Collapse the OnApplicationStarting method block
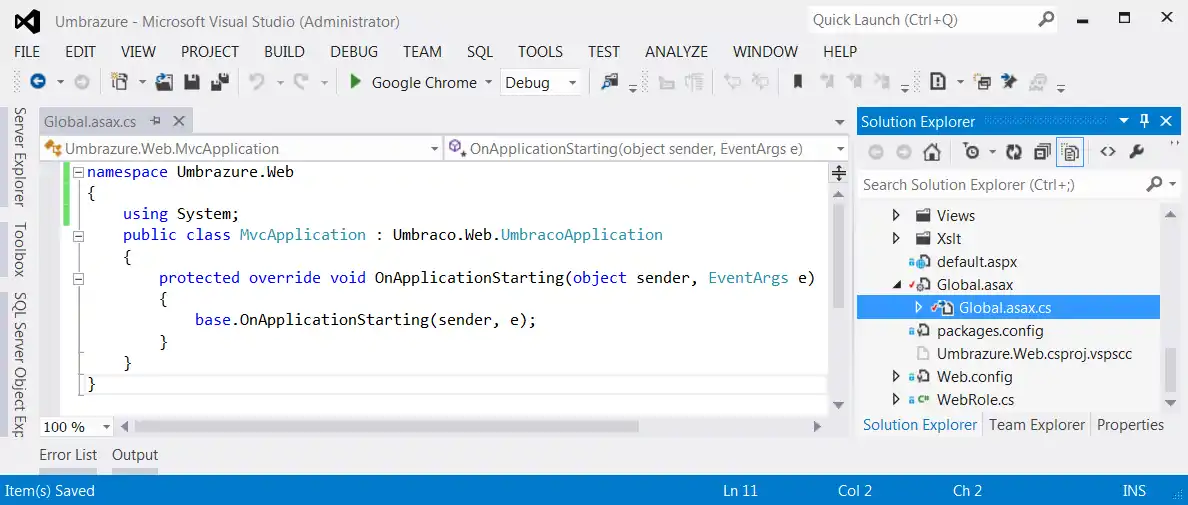1188x505 pixels. click(x=78, y=278)
